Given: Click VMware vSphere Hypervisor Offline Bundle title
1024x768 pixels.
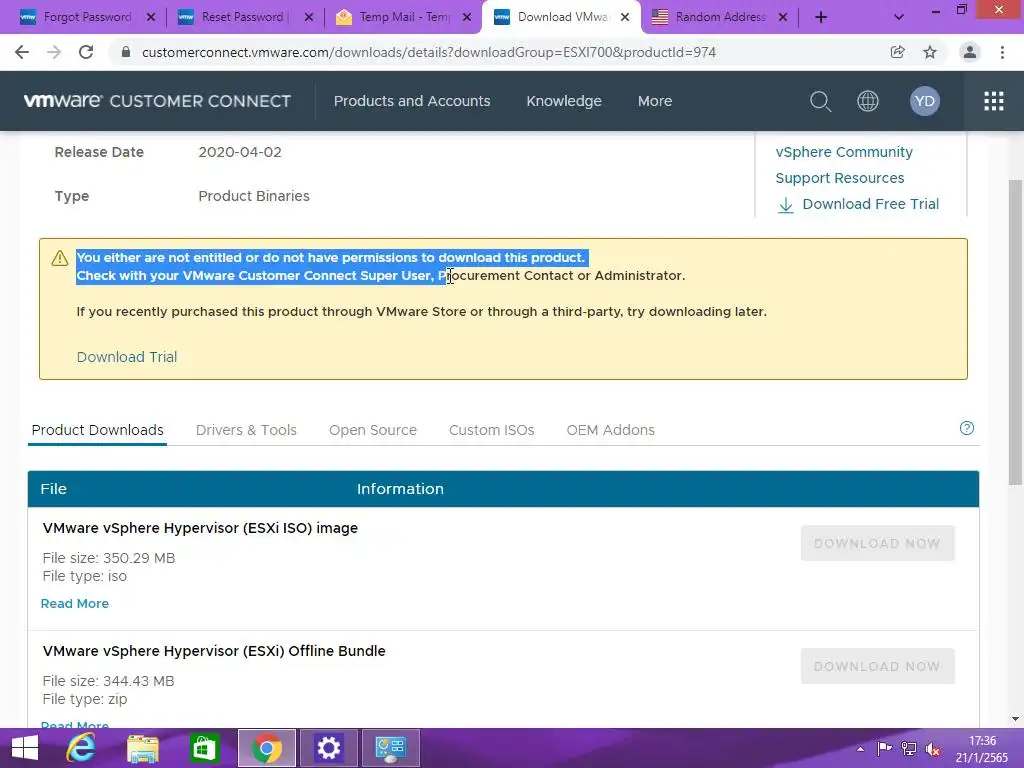Looking at the screenshot, I should (x=214, y=651).
